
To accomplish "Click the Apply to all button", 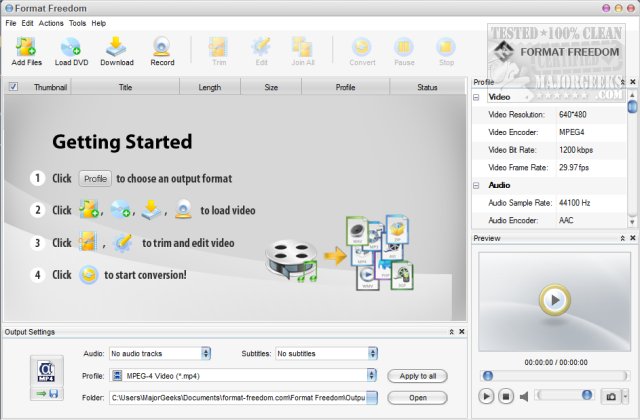I will point(418,376).
